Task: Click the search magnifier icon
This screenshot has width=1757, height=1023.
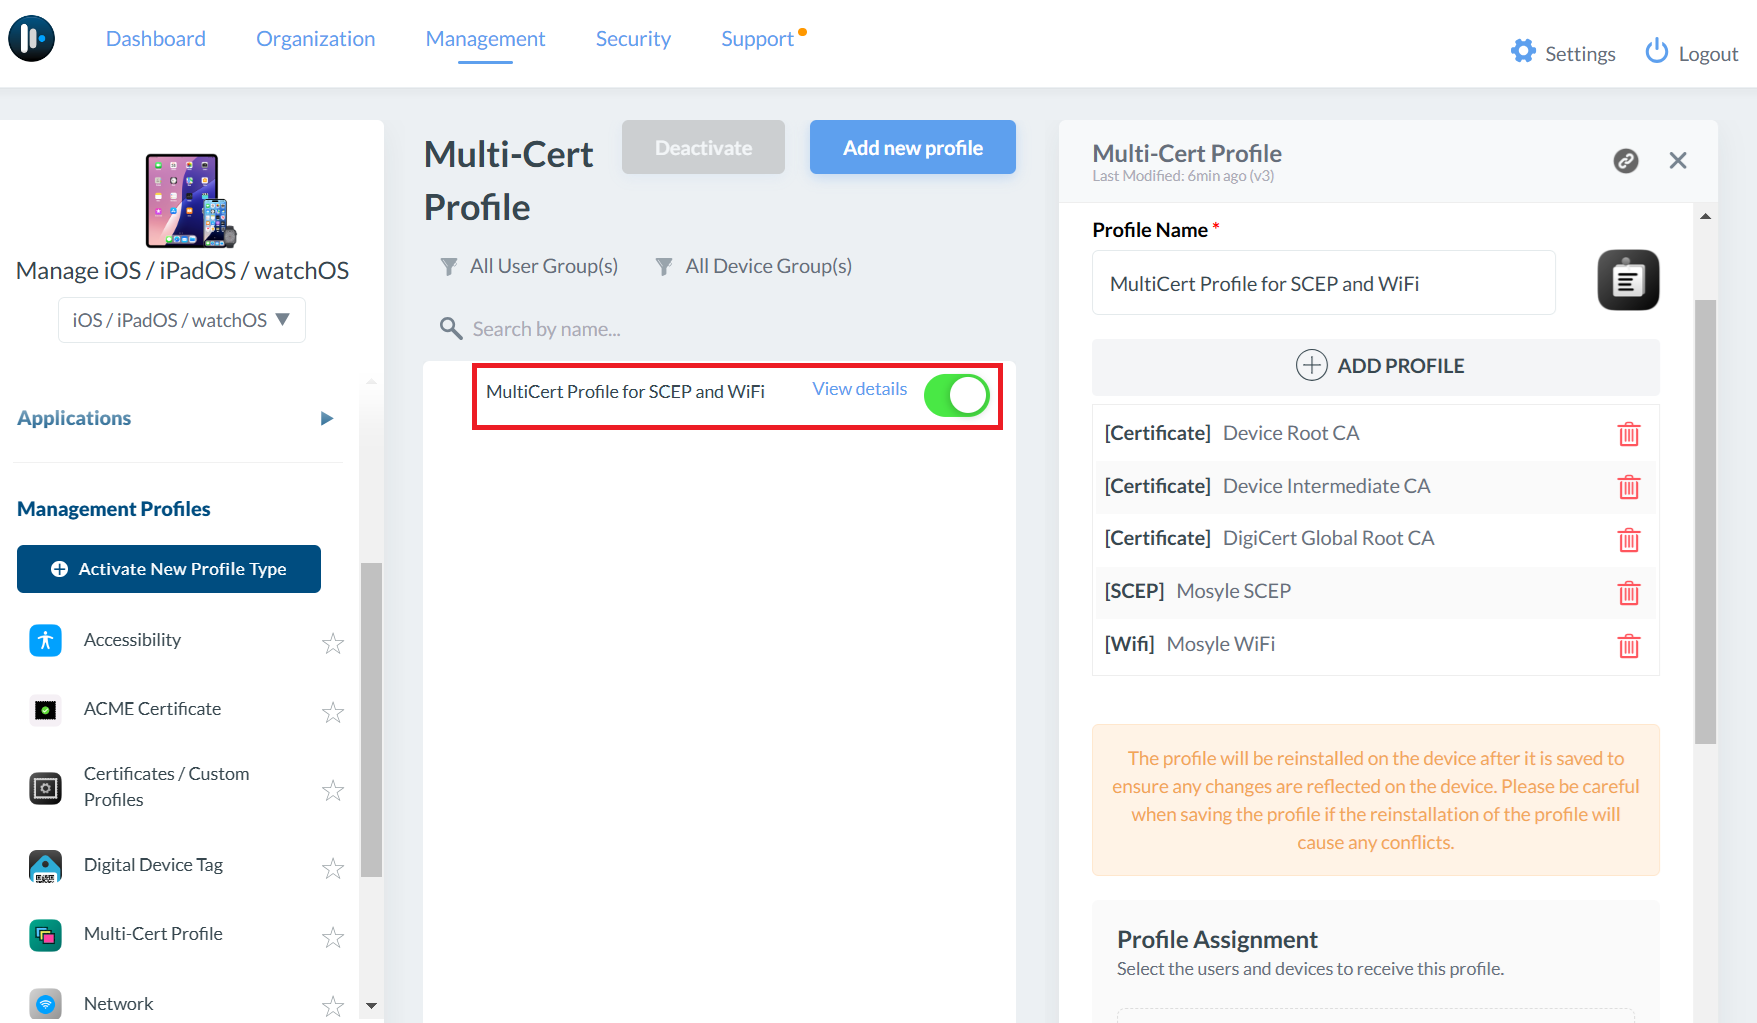Action: pyautogui.click(x=451, y=328)
